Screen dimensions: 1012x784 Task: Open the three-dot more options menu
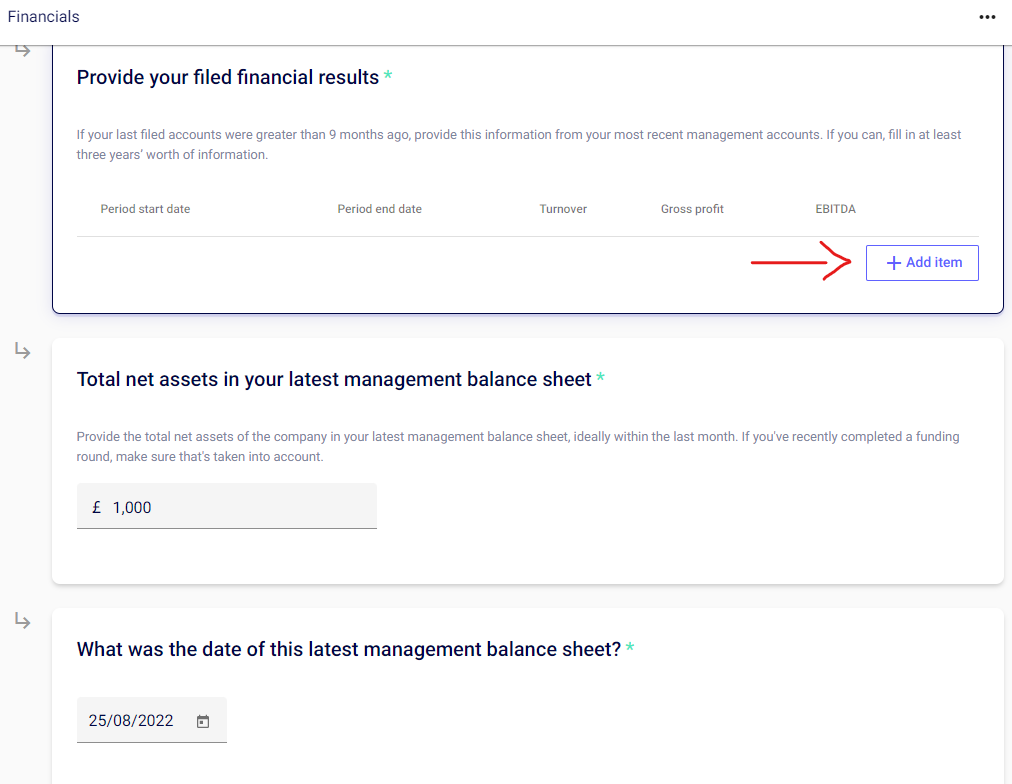pos(987,17)
